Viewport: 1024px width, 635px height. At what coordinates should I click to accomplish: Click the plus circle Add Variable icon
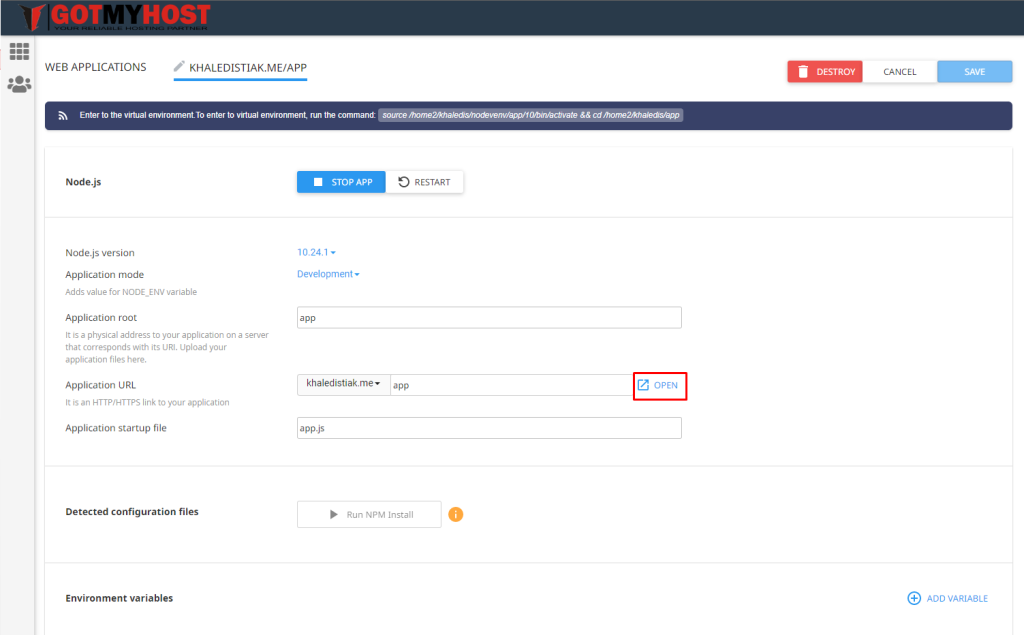(x=913, y=598)
